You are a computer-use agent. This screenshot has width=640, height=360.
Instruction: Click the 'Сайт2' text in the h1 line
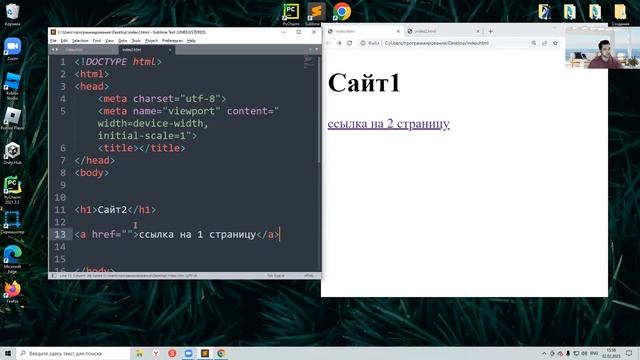112,210
